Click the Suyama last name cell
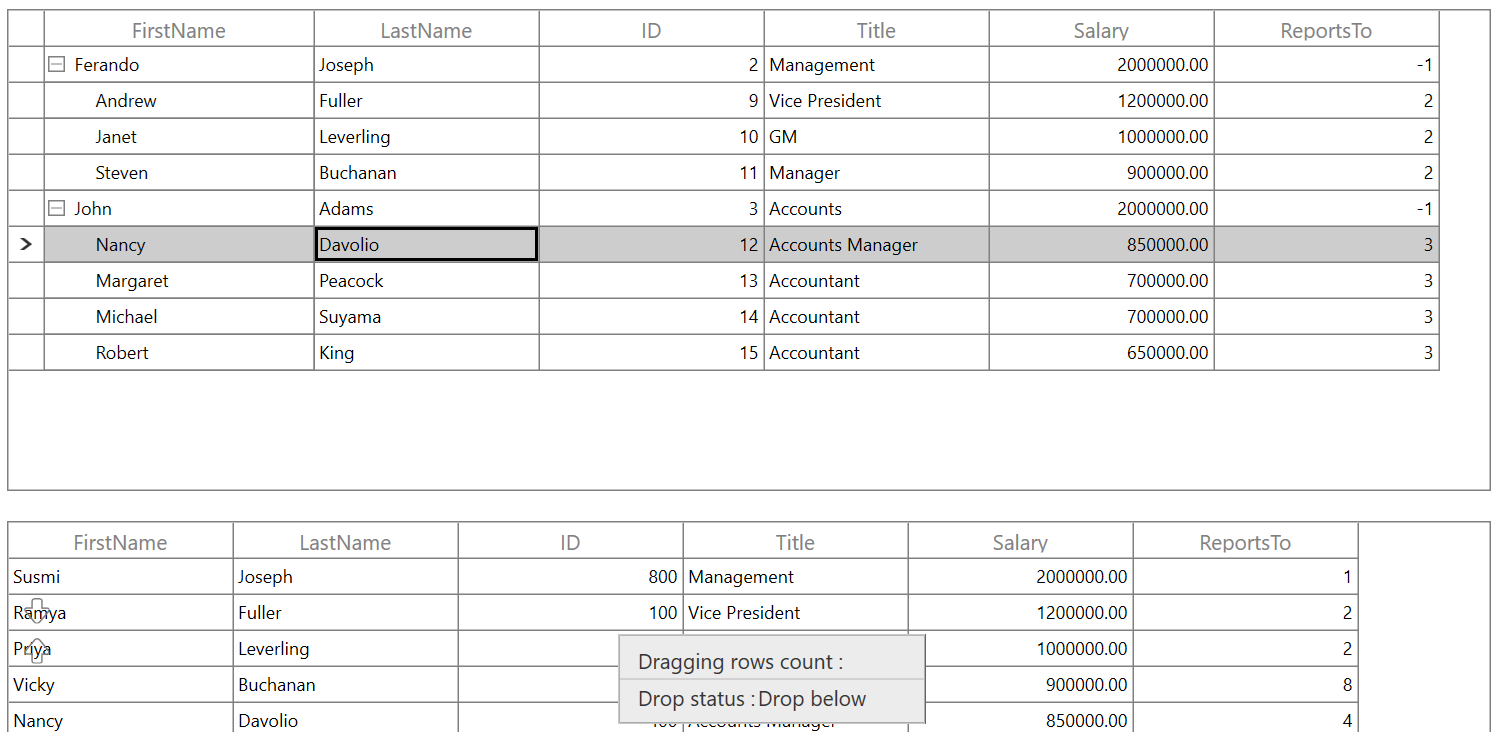Image resolution: width=1500 pixels, height=732 pixels. click(x=427, y=317)
